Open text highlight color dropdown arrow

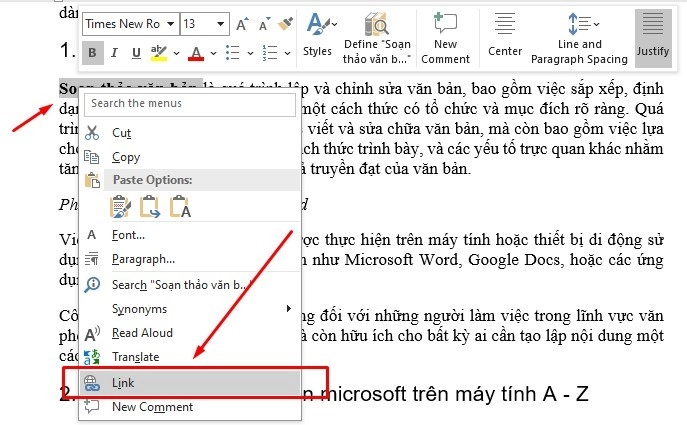click(x=176, y=53)
